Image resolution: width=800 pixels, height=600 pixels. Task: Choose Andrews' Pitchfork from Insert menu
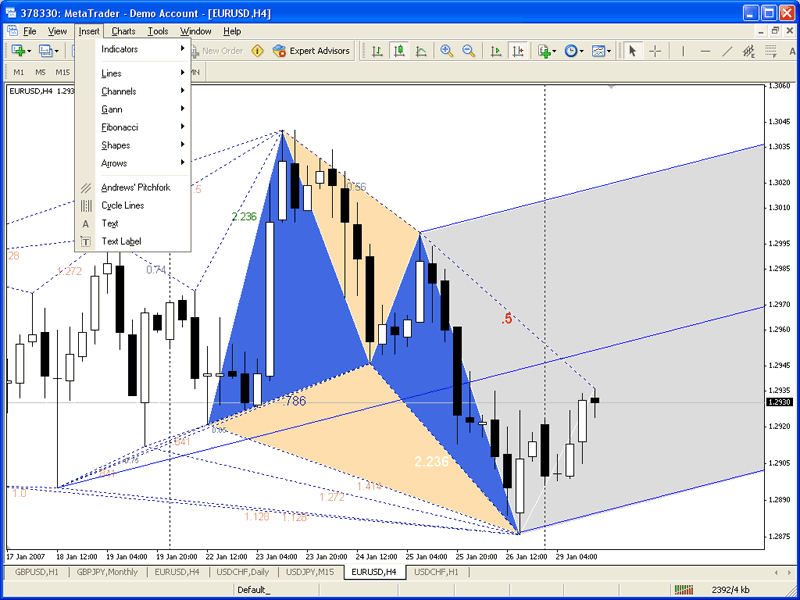tap(133, 188)
